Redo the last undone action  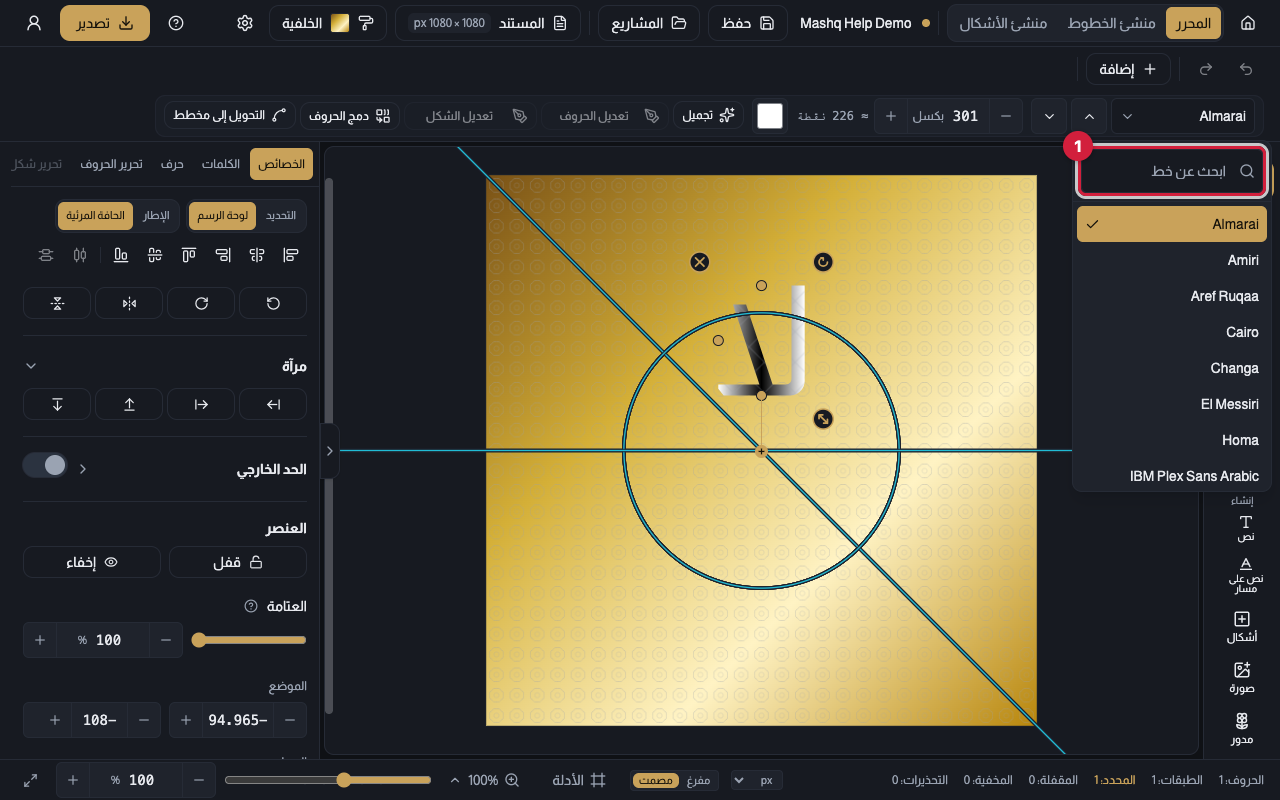pyautogui.click(x=1206, y=69)
